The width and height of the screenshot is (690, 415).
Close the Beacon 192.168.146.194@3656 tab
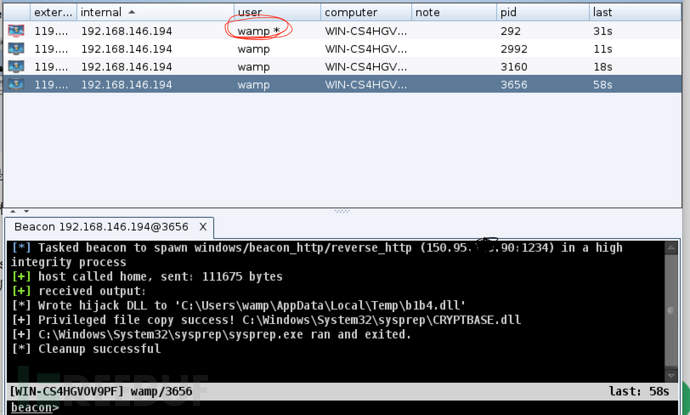click(x=203, y=227)
